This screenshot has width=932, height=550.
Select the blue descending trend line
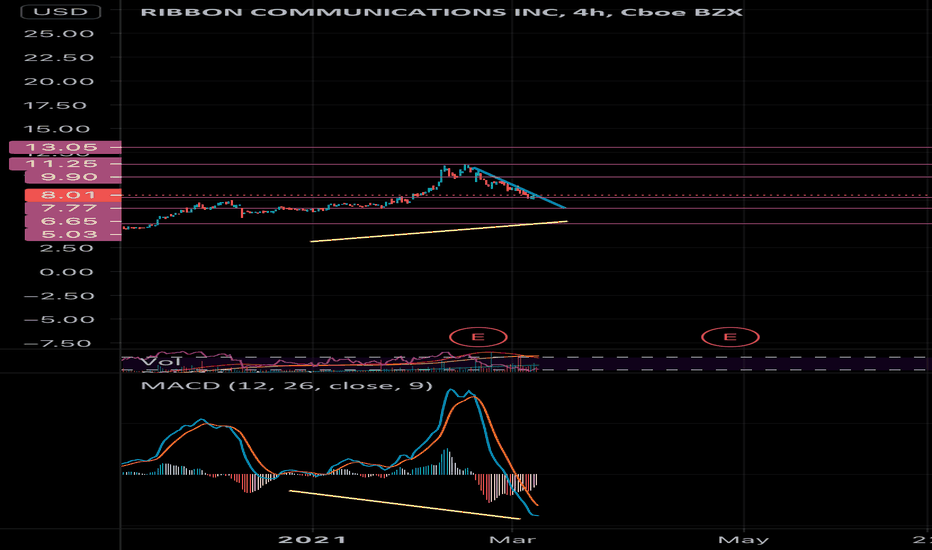(520, 189)
